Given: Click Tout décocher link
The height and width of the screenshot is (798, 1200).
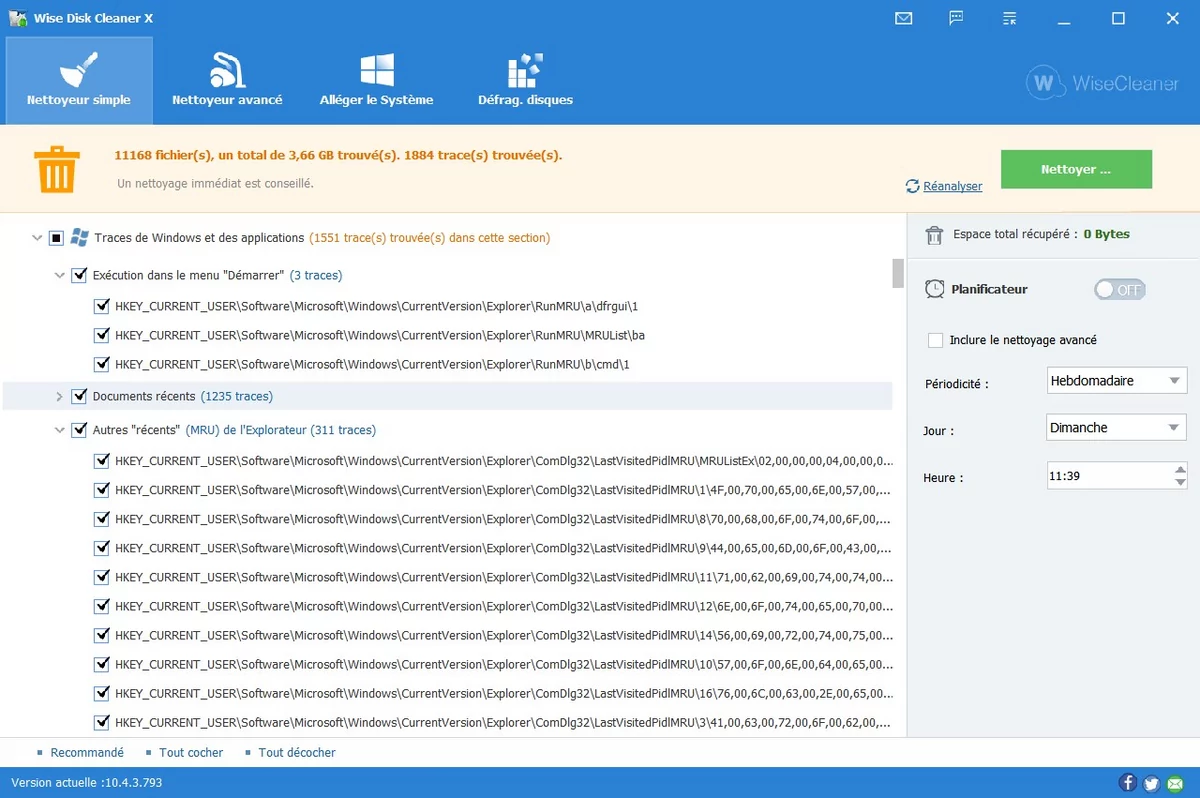Looking at the screenshot, I should (x=297, y=752).
